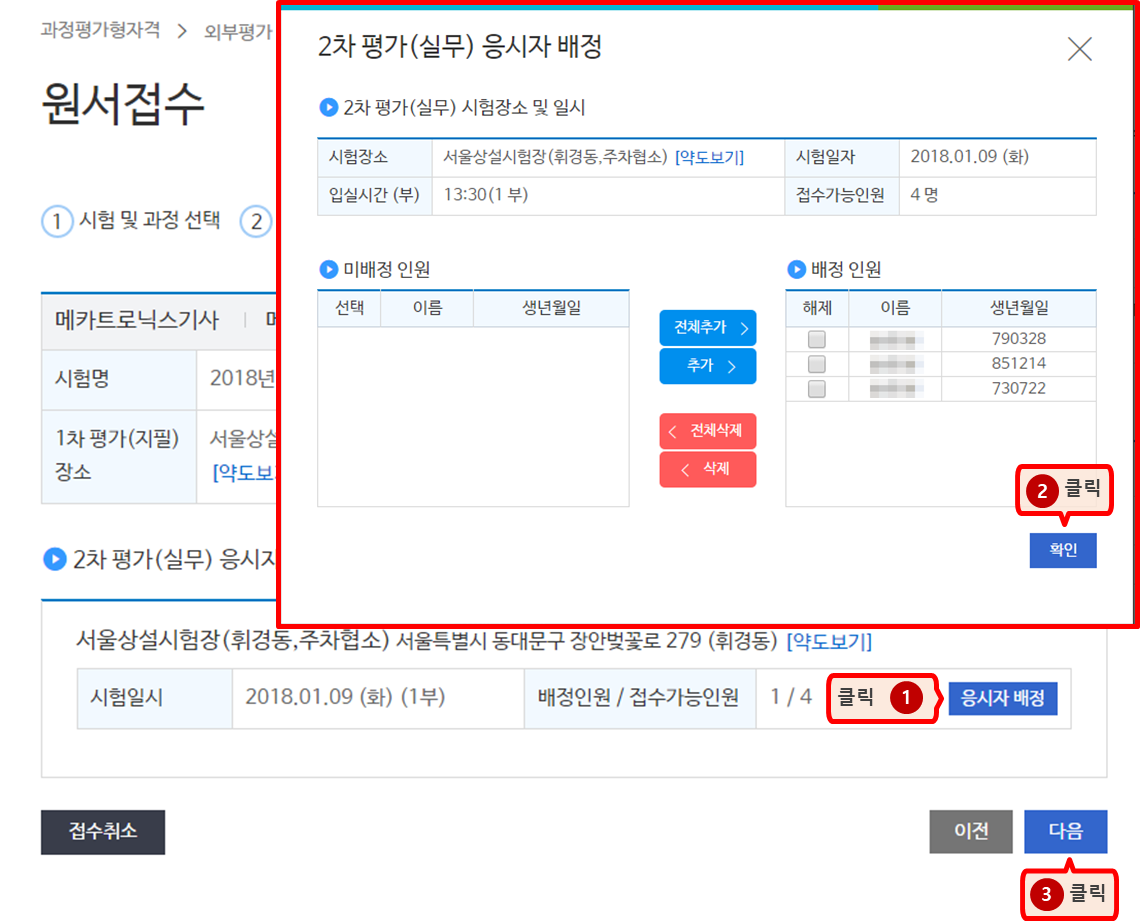
Task: Click the 선택 column header
Action: [x=349, y=308]
